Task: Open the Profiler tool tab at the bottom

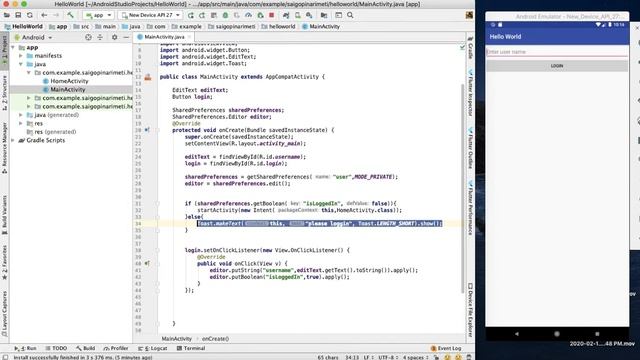Action: 116,348
